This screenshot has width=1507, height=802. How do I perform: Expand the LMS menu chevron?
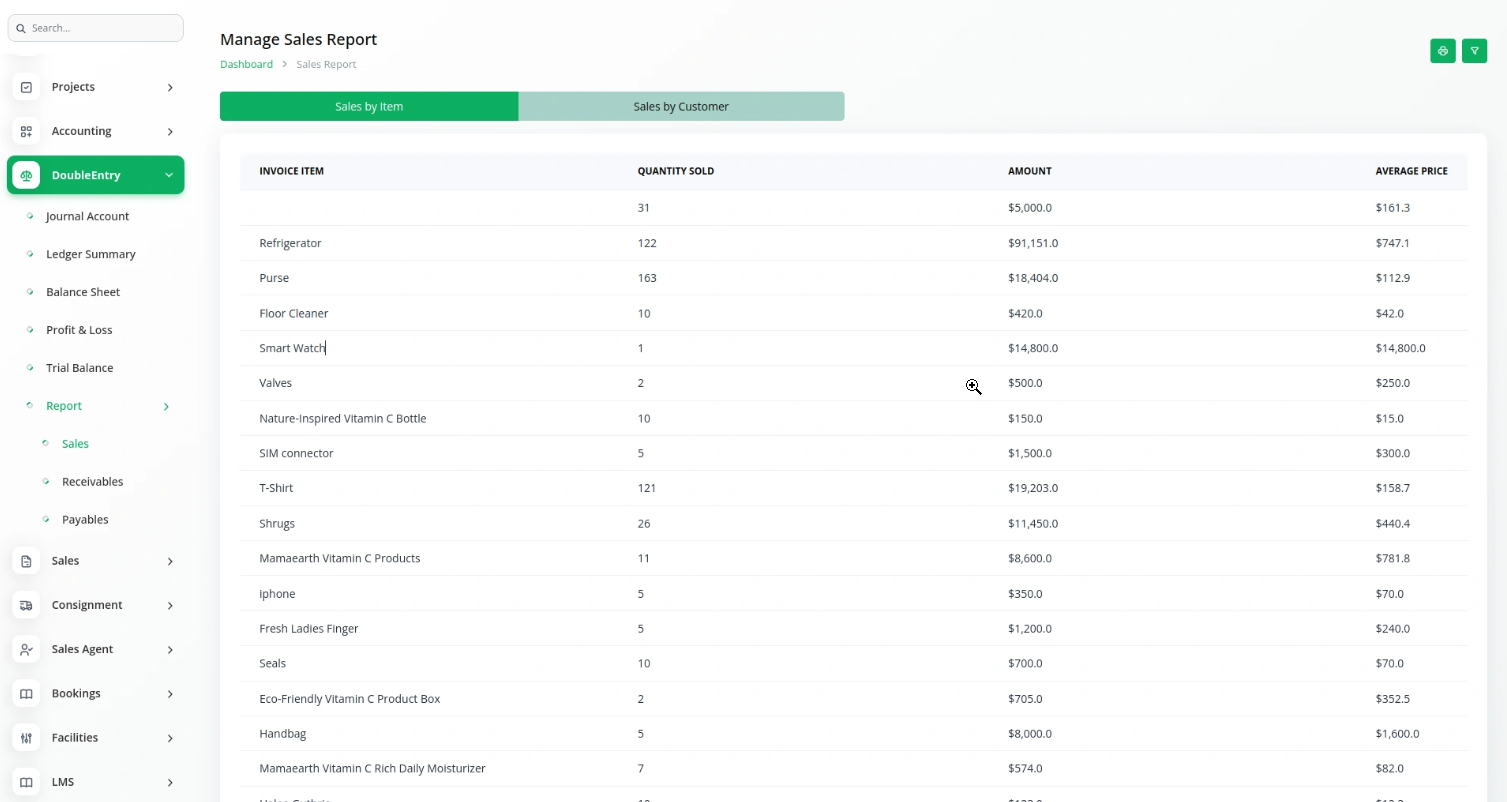click(x=170, y=782)
